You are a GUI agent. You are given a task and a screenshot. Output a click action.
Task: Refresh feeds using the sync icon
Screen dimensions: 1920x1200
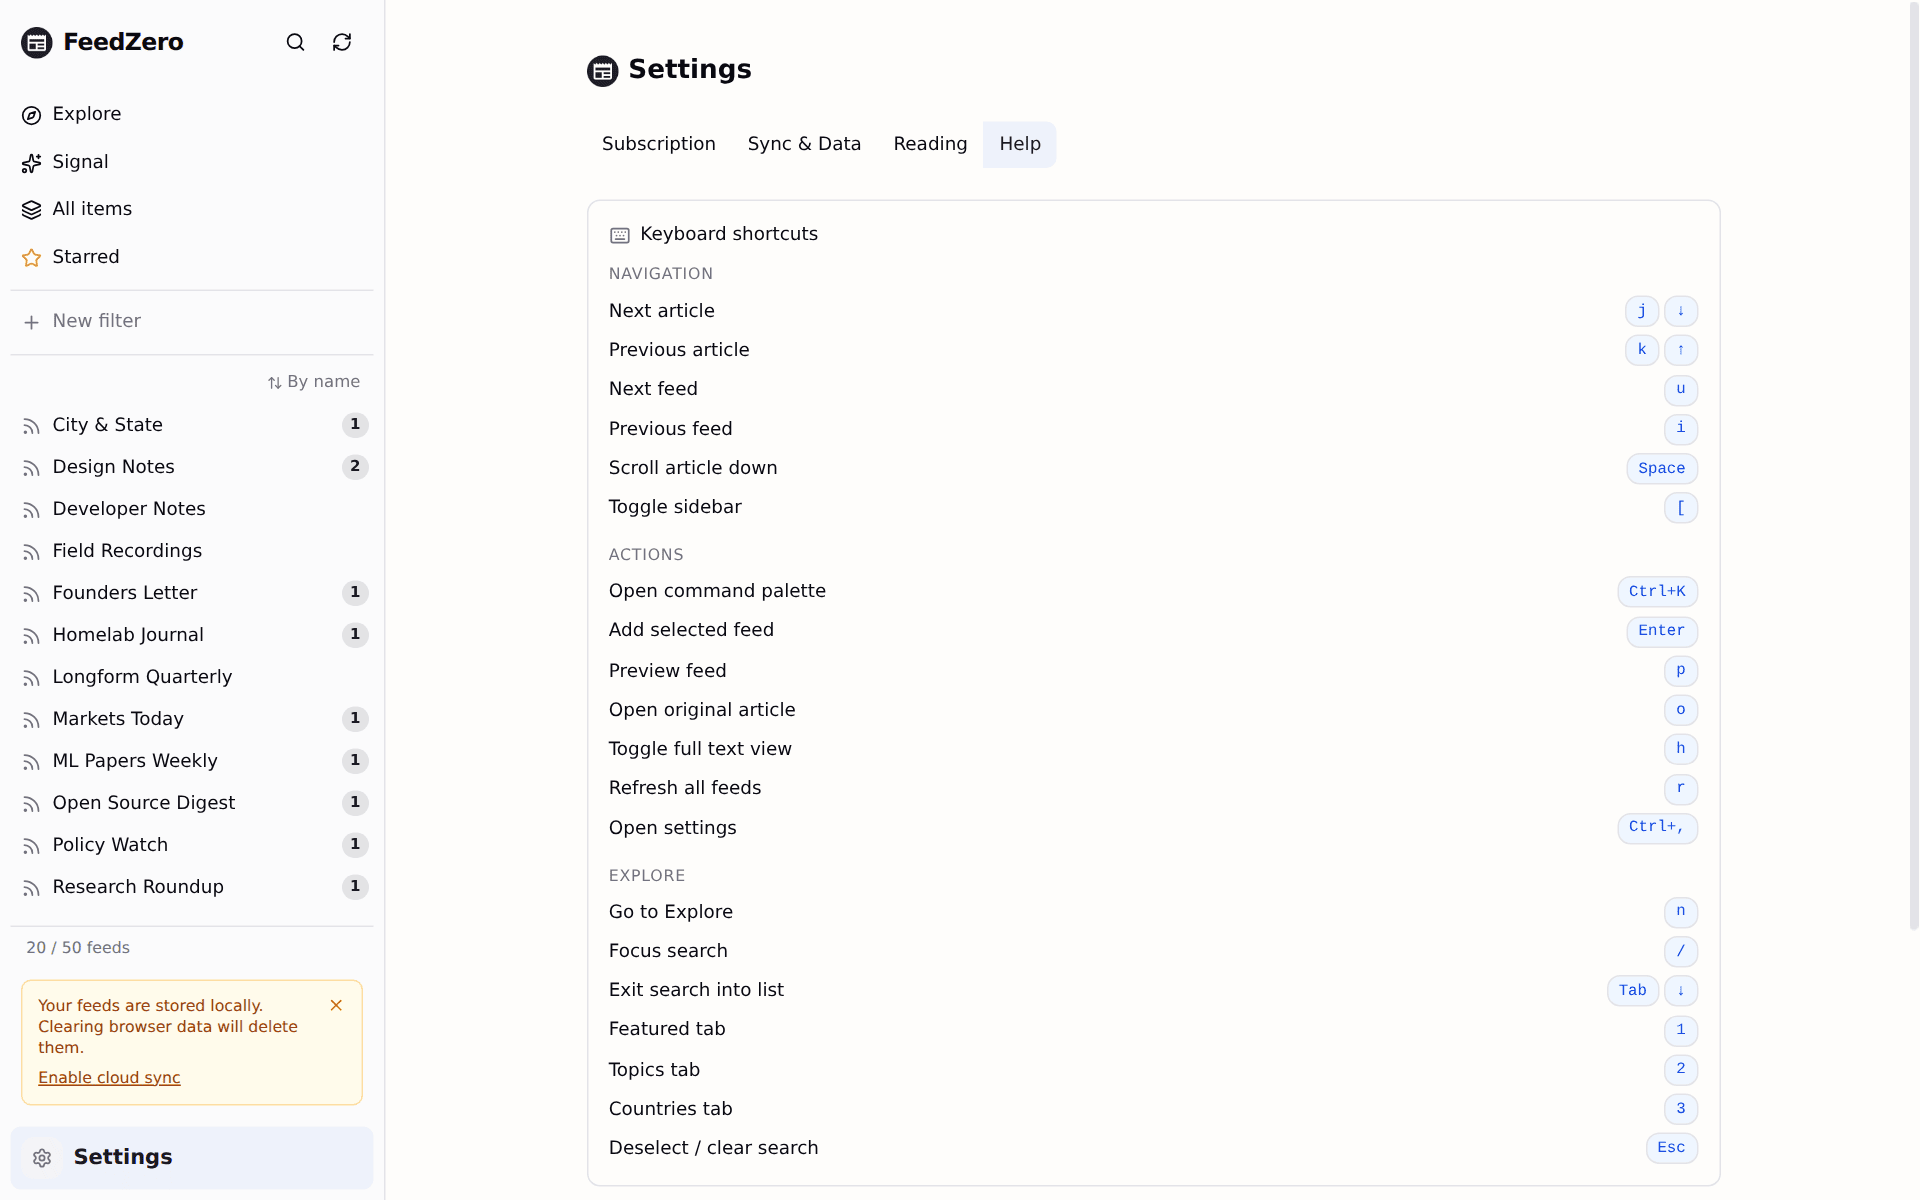(342, 42)
